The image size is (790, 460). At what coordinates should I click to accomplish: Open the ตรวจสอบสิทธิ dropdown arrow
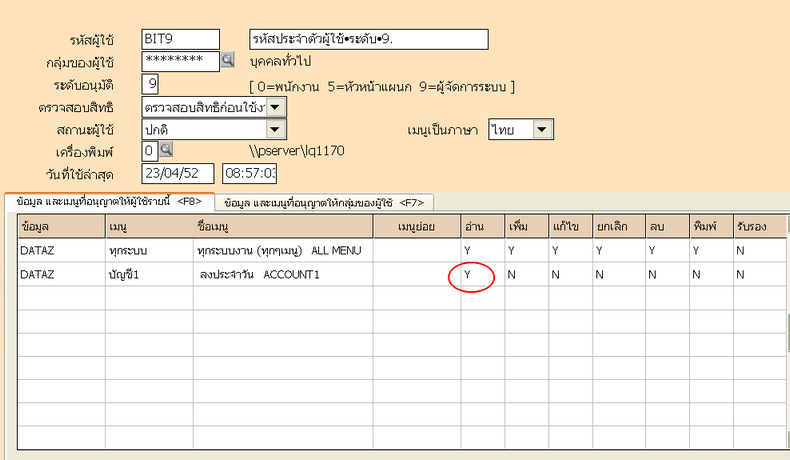coord(276,106)
